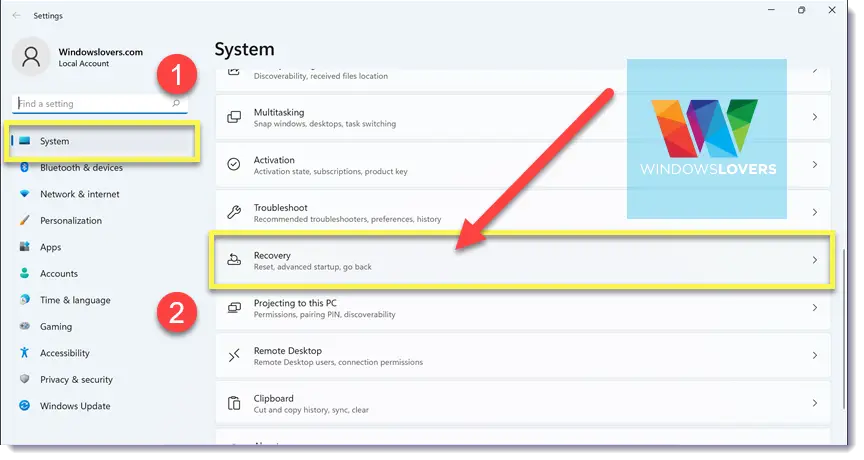
Task: Click the Time & language globe icon
Action: click(24, 299)
